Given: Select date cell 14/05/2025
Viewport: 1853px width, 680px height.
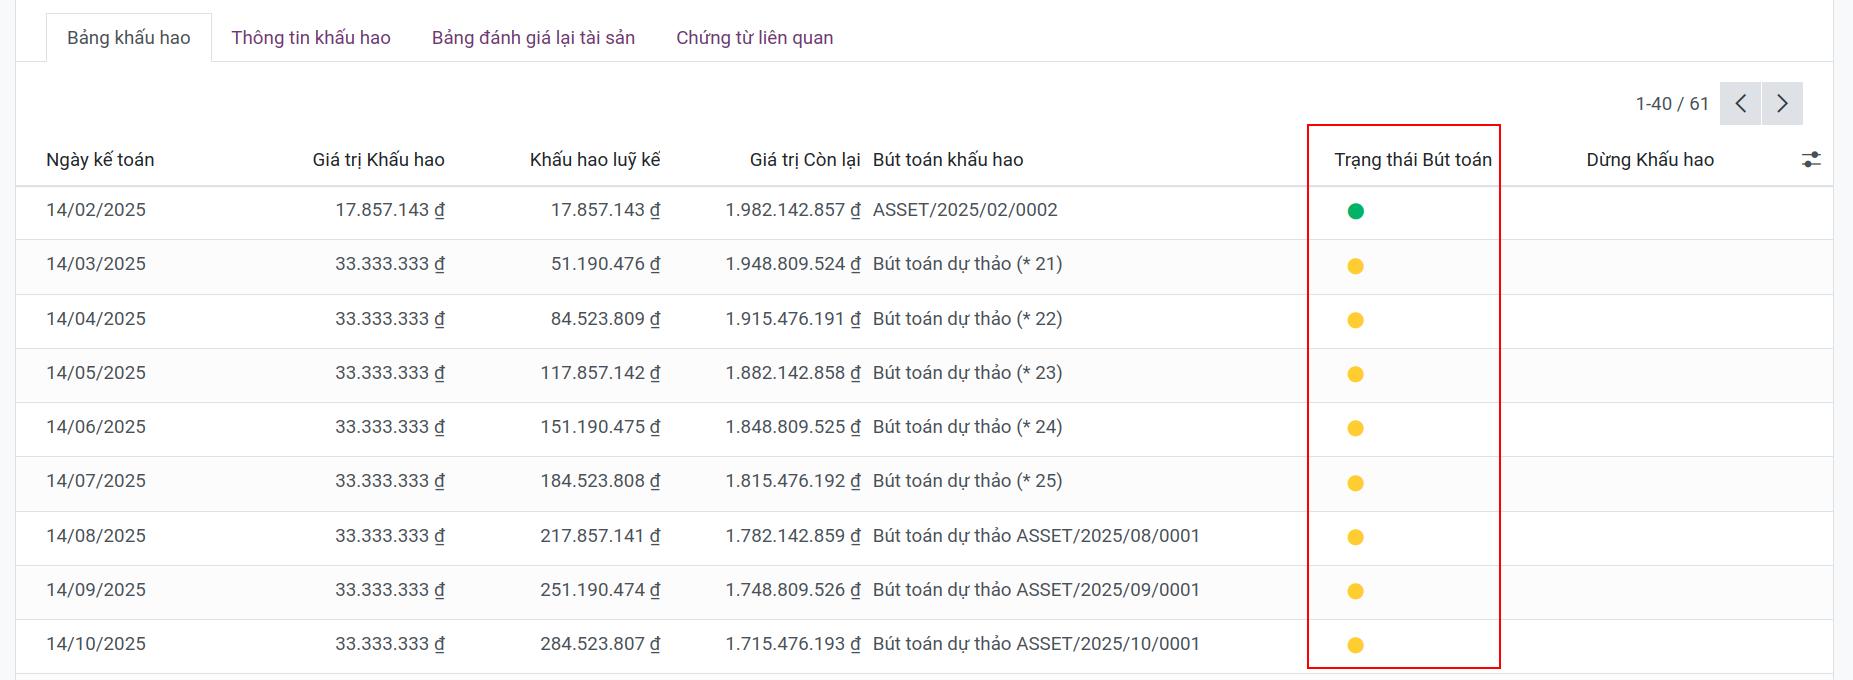Looking at the screenshot, I should (96, 373).
